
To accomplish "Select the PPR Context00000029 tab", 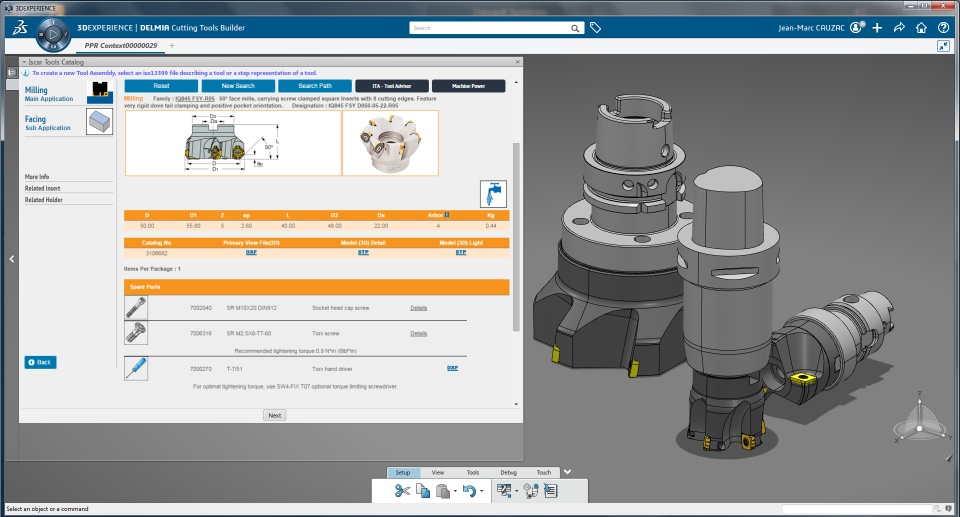I will click(x=121, y=45).
